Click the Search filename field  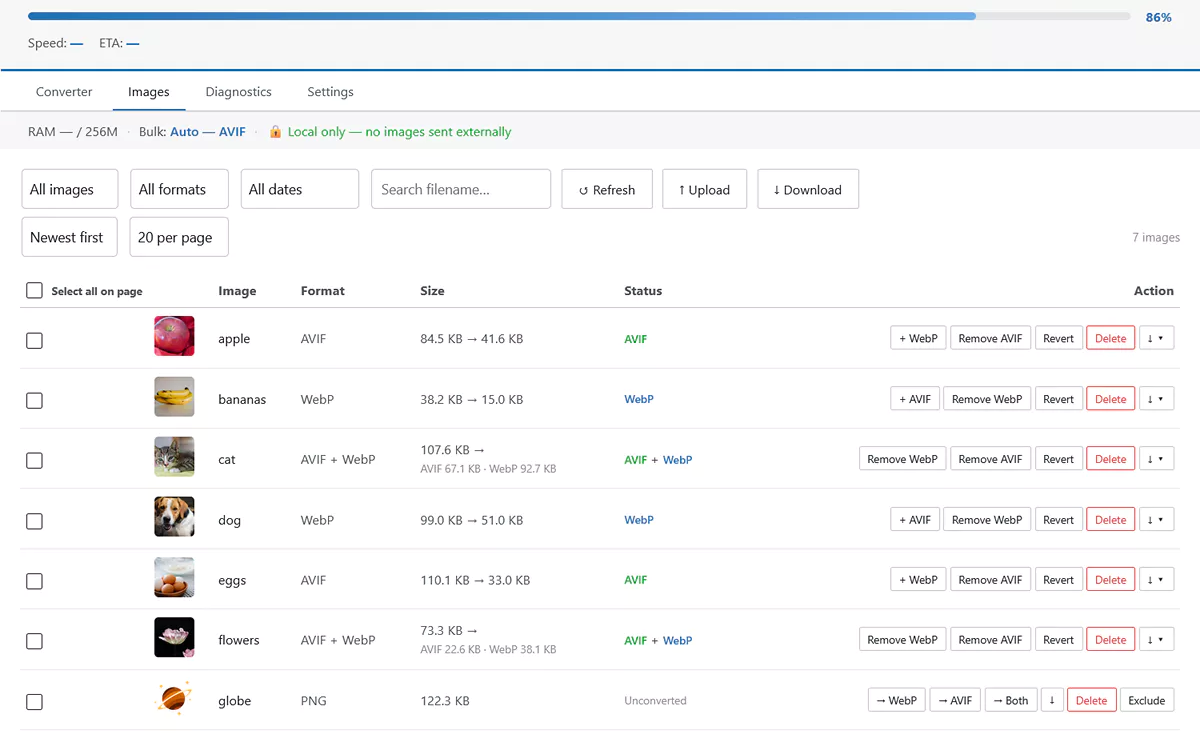tap(461, 189)
